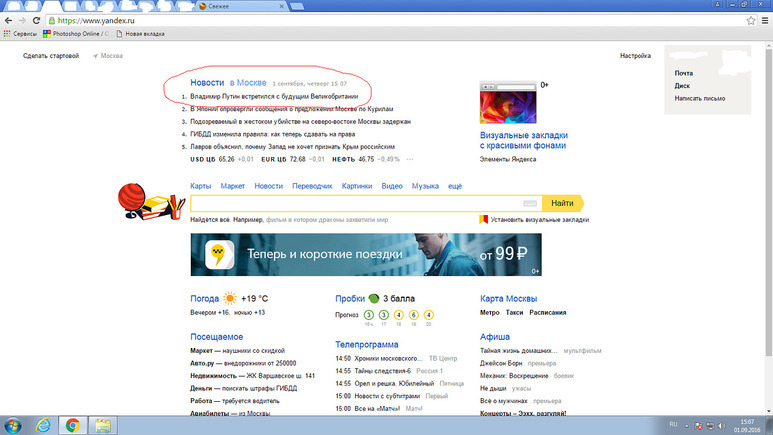
Task: Open the Погода weather heading
Action: pyautogui.click(x=205, y=298)
